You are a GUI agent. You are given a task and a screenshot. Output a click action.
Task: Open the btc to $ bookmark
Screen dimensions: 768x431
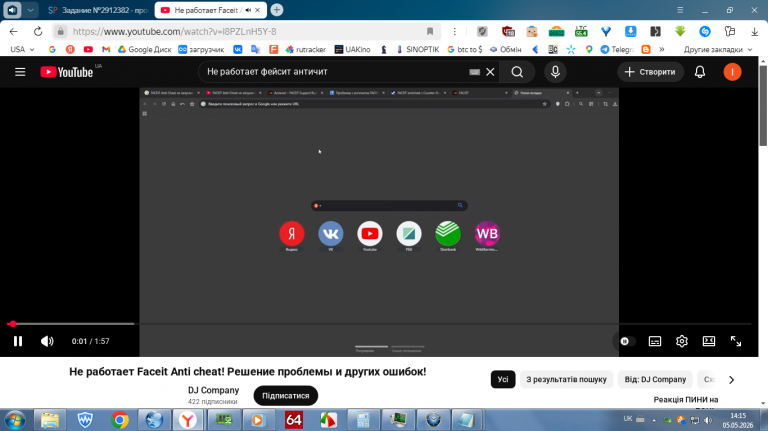[x=464, y=49]
